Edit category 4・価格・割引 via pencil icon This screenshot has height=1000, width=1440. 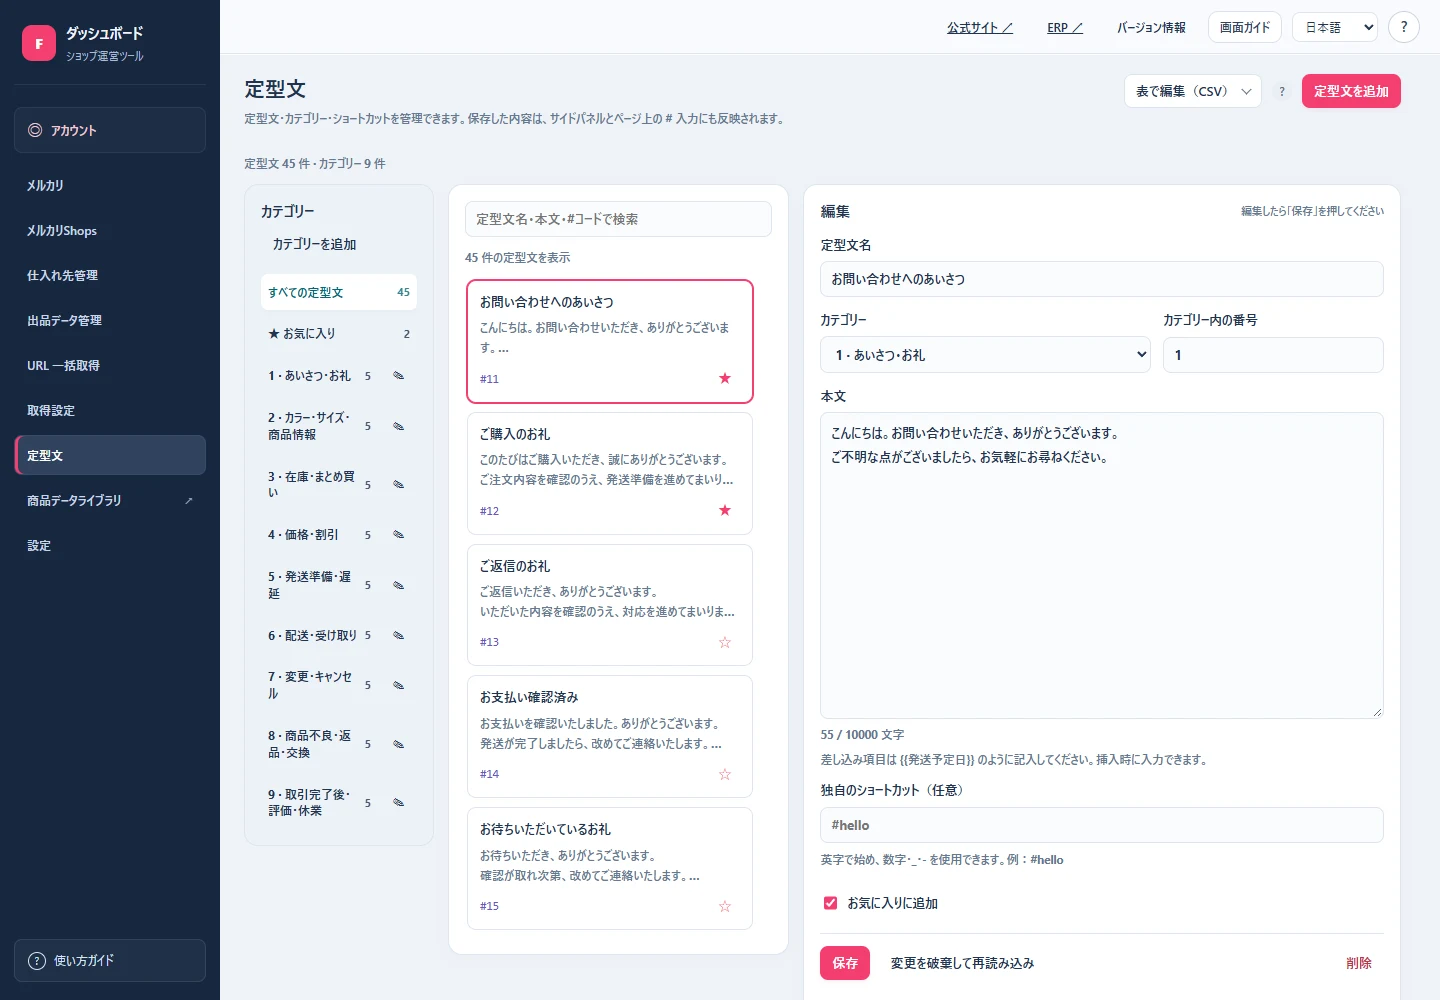pos(398,535)
